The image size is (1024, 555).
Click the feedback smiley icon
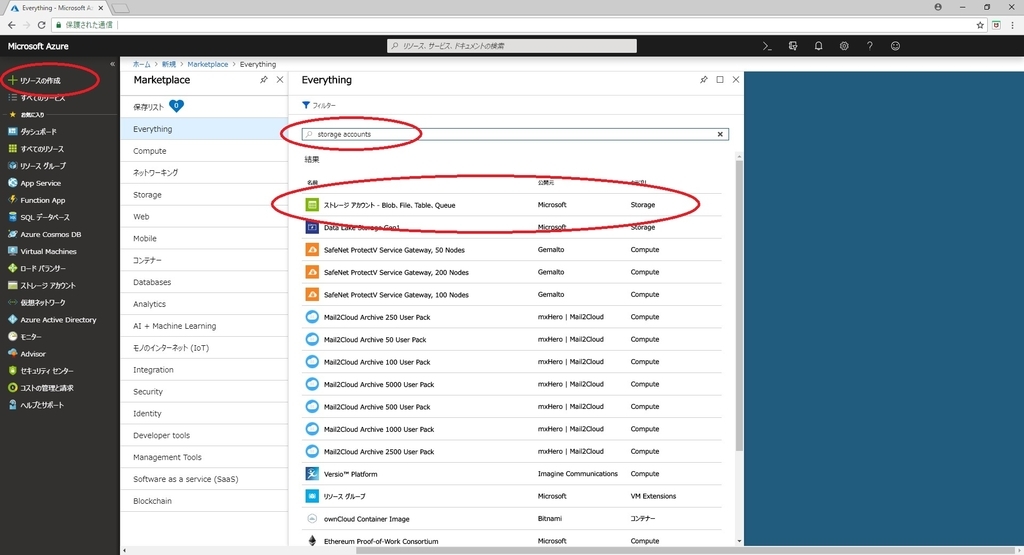pos(895,46)
